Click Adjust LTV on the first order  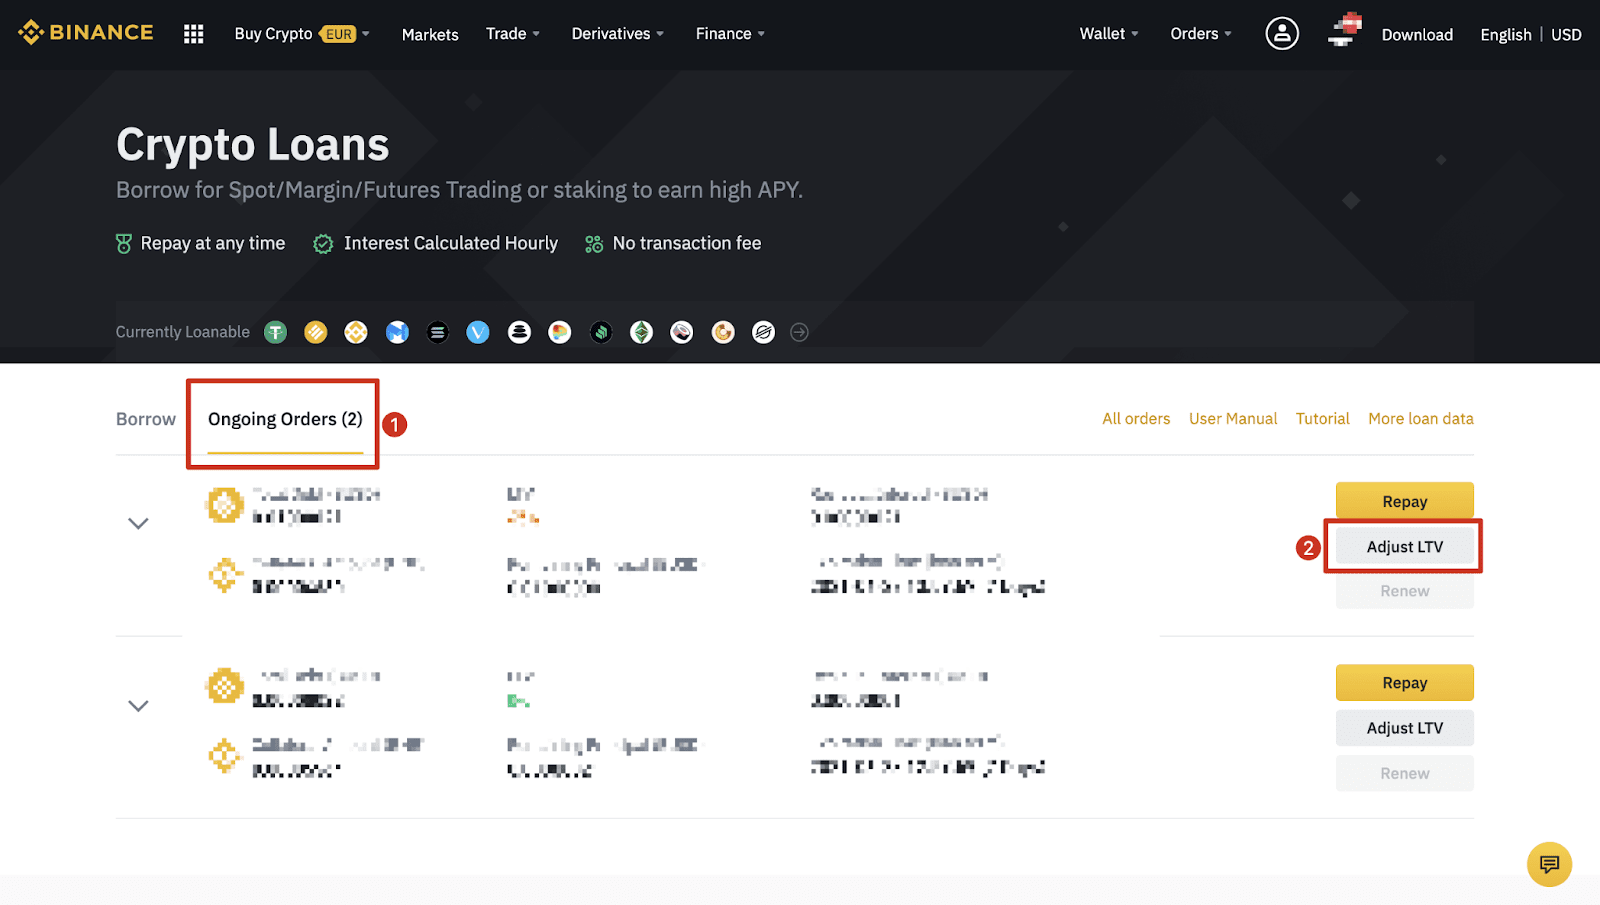click(1405, 547)
